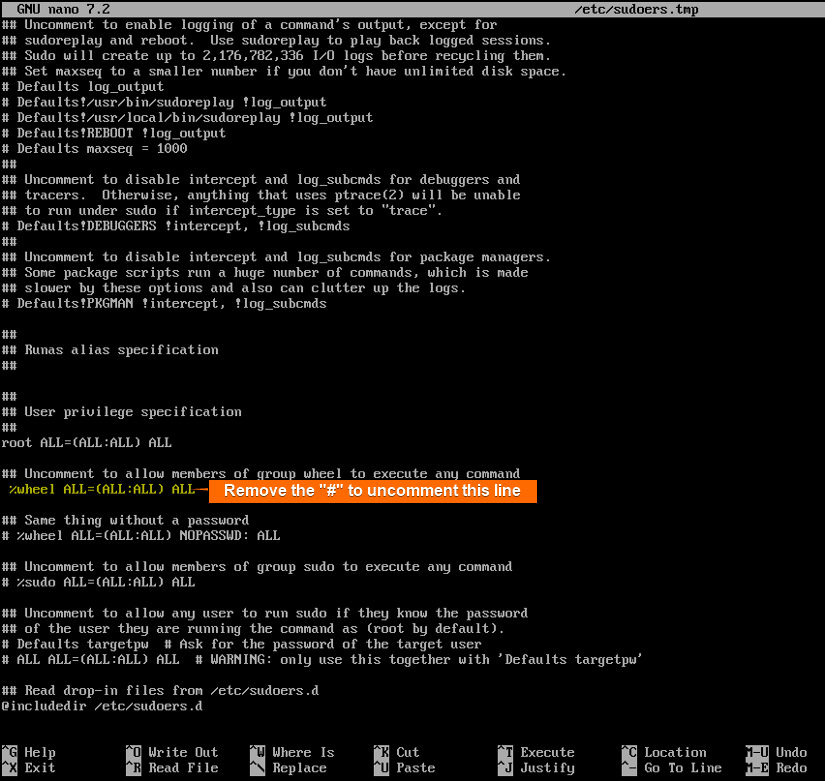Image resolution: width=825 pixels, height=781 pixels.
Task: Click line '## Same thing without a password'
Action: tap(125, 520)
